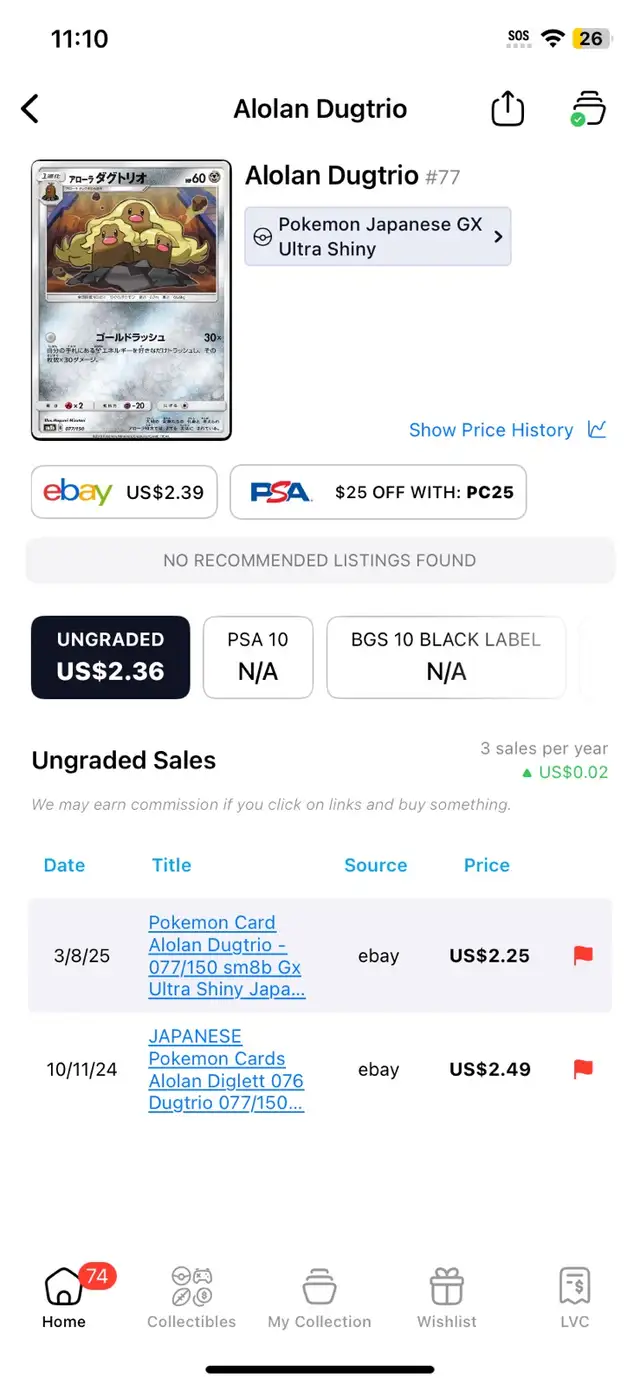Open the LVC receipt icon
This screenshot has height=1386, width=640.
point(575,1298)
